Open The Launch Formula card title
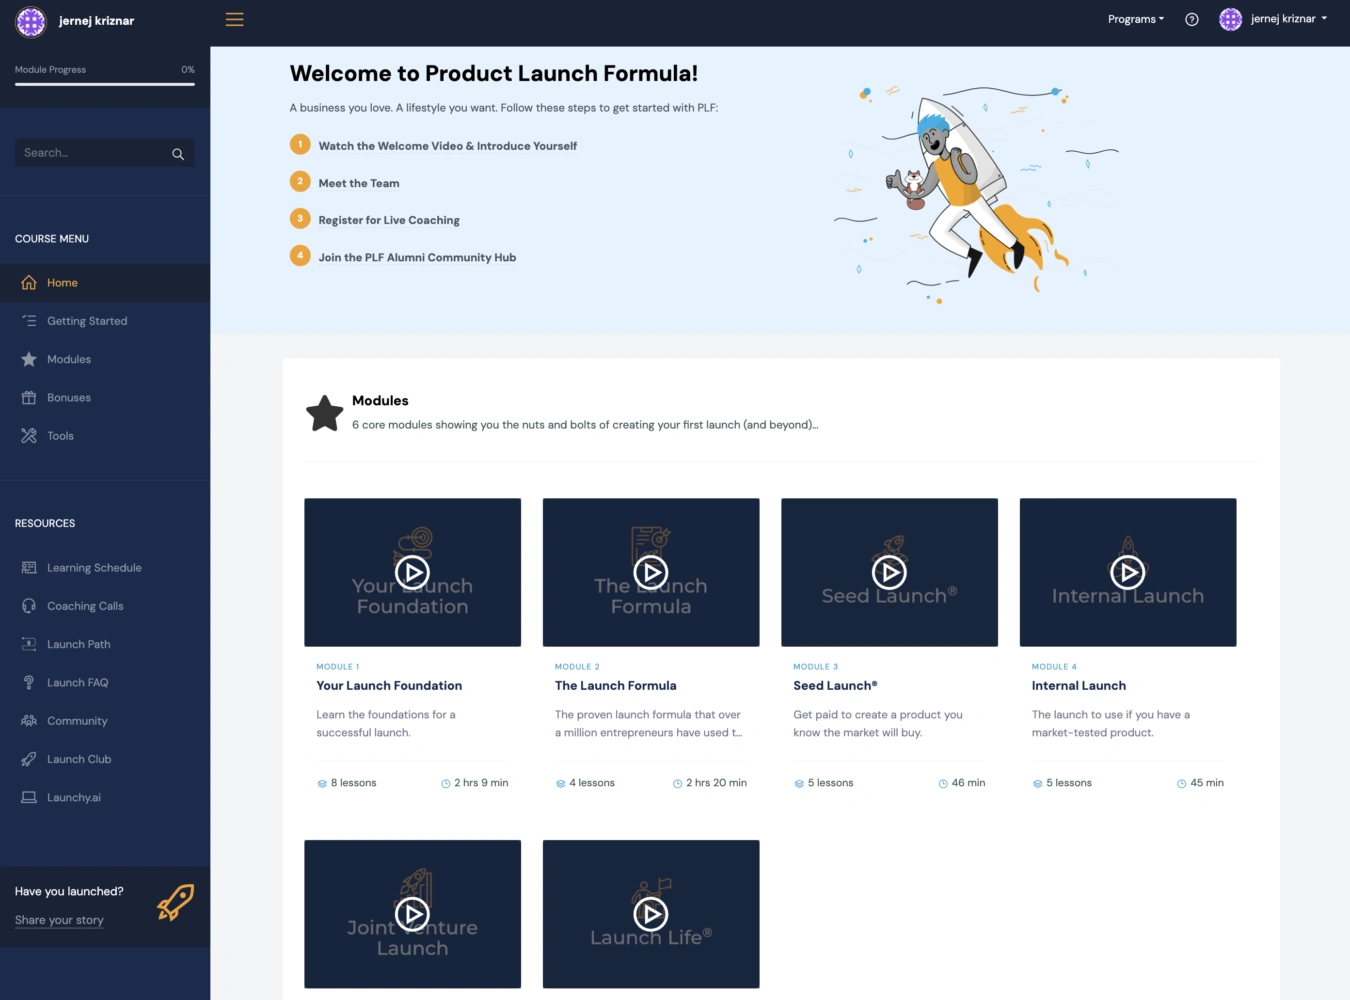 click(615, 686)
